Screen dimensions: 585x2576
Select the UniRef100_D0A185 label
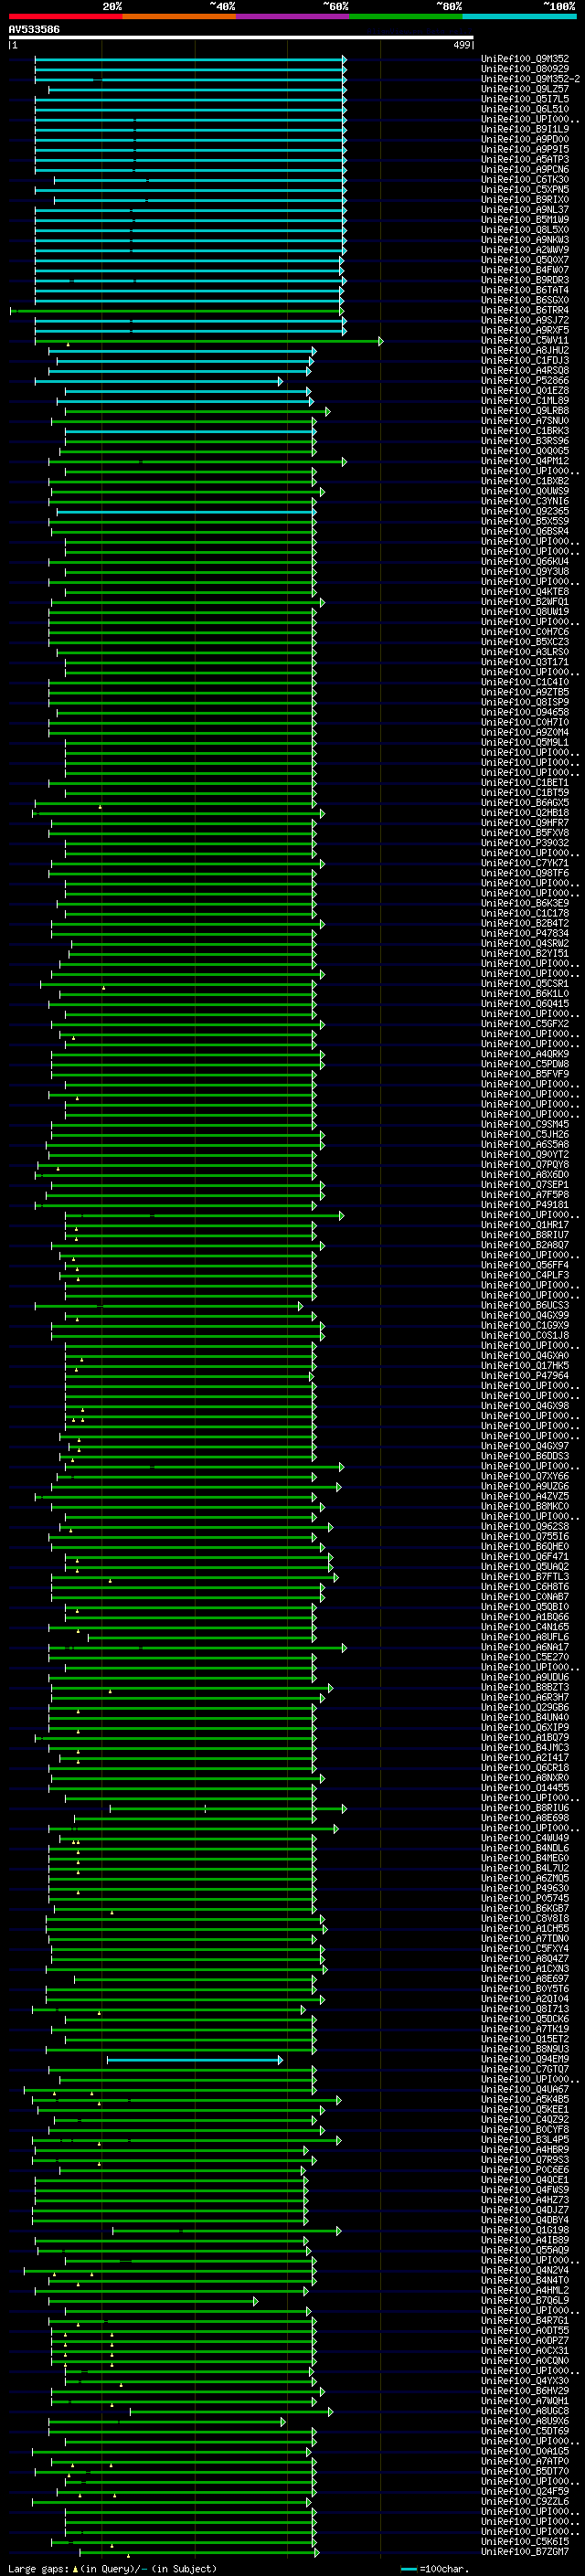[x=525, y=2451]
